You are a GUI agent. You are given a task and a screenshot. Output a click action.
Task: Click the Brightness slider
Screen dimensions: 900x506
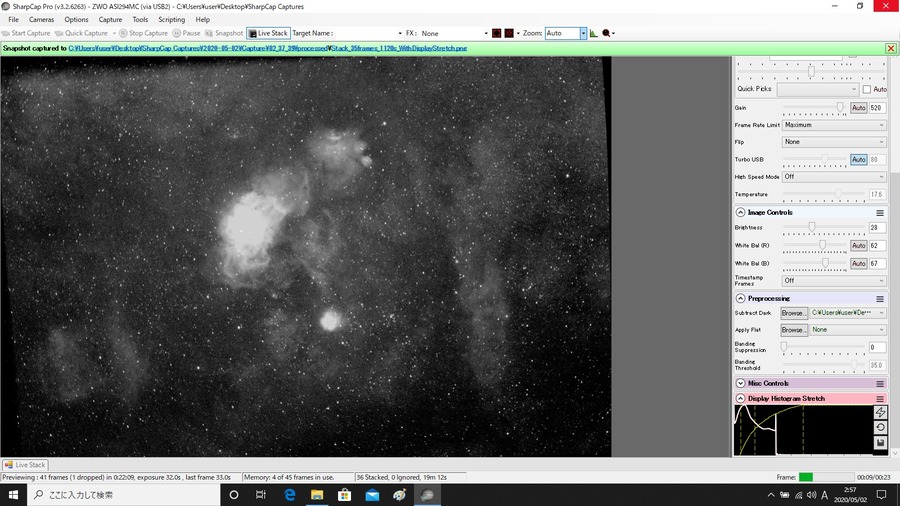tap(824, 228)
